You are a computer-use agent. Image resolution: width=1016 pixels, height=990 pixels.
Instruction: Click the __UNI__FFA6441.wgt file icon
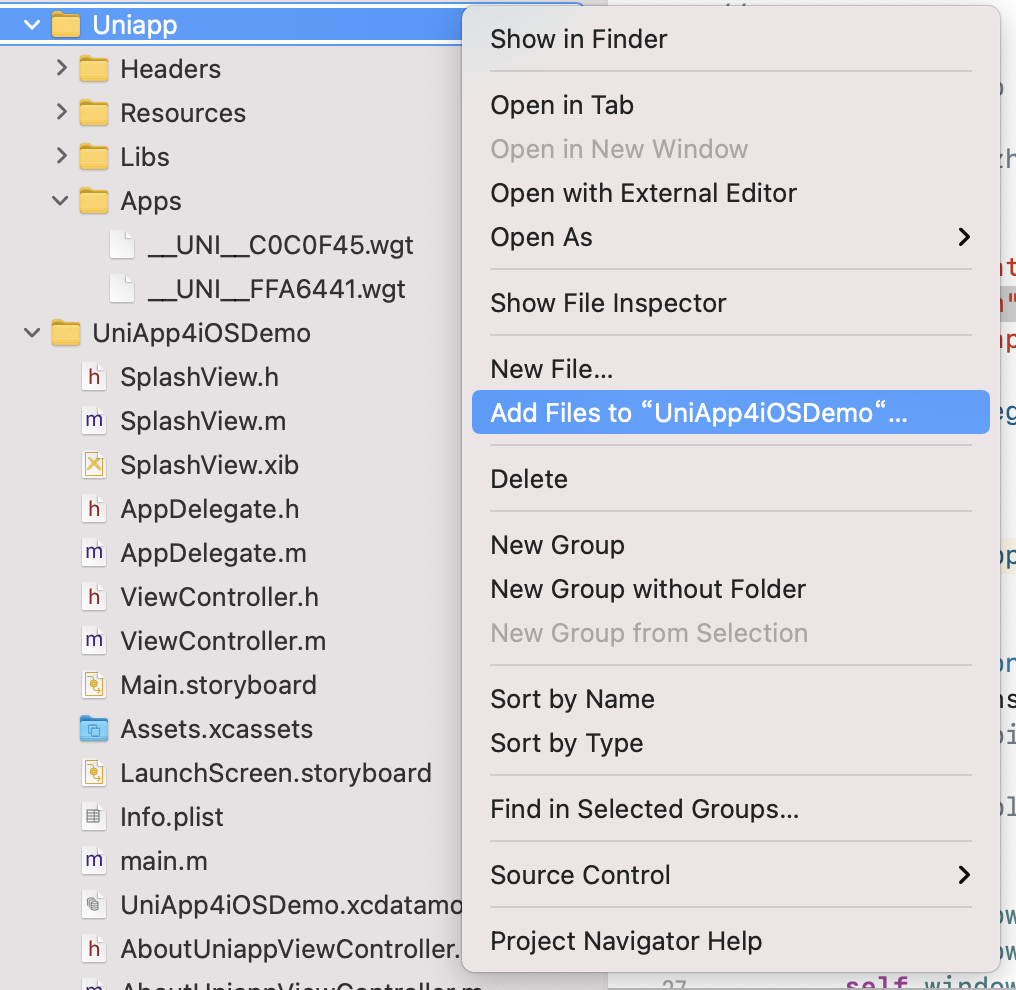[122, 289]
